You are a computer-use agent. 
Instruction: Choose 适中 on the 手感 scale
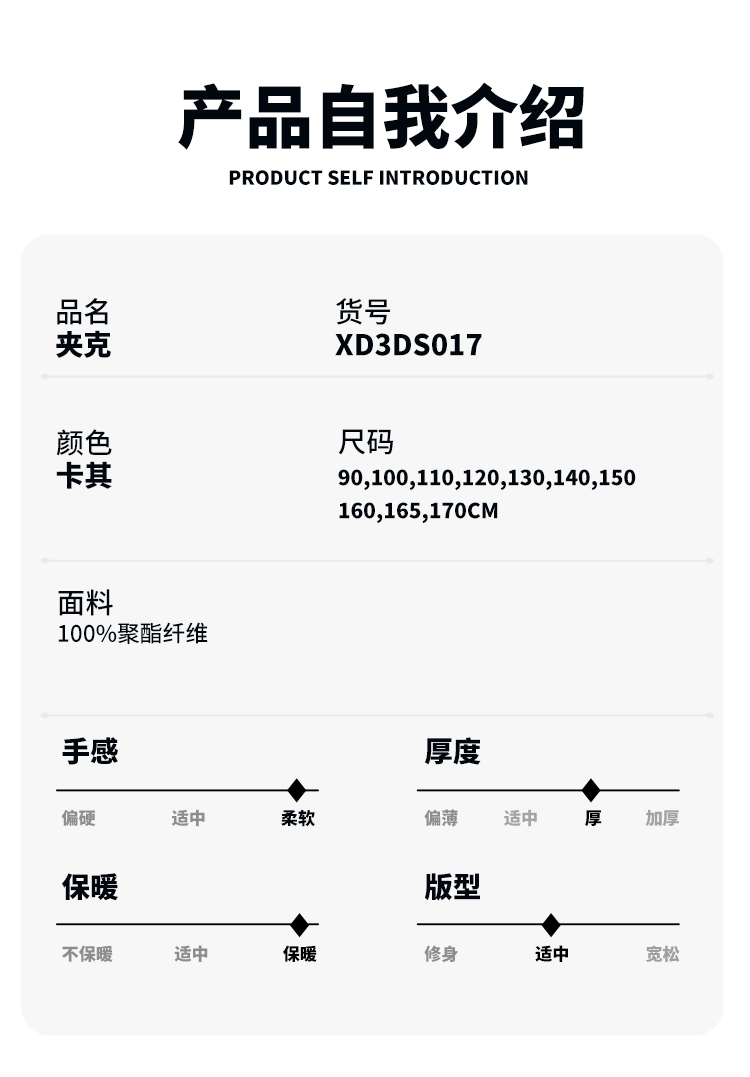coord(188,818)
